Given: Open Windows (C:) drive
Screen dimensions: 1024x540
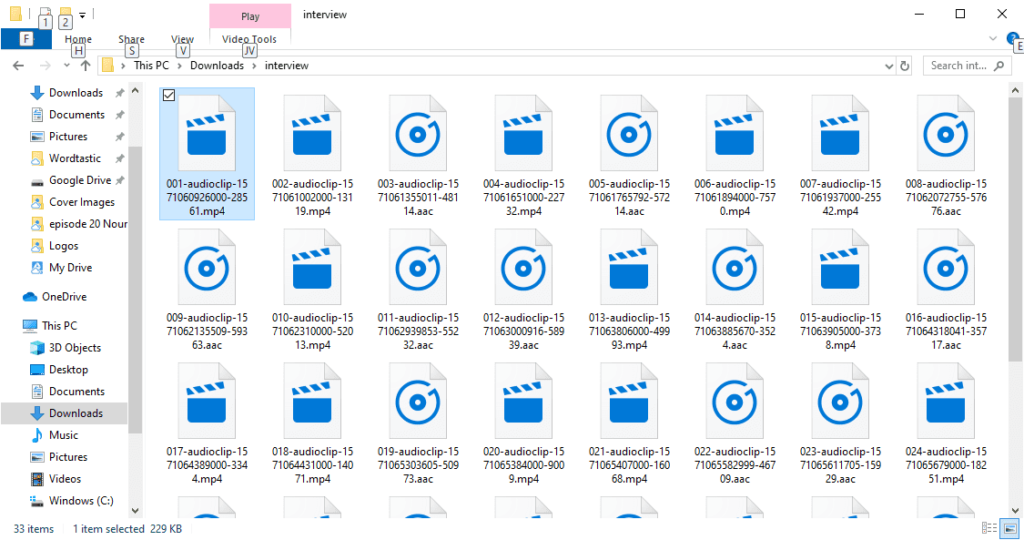Looking at the screenshot, I should pyautogui.click(x=81, y=501).
